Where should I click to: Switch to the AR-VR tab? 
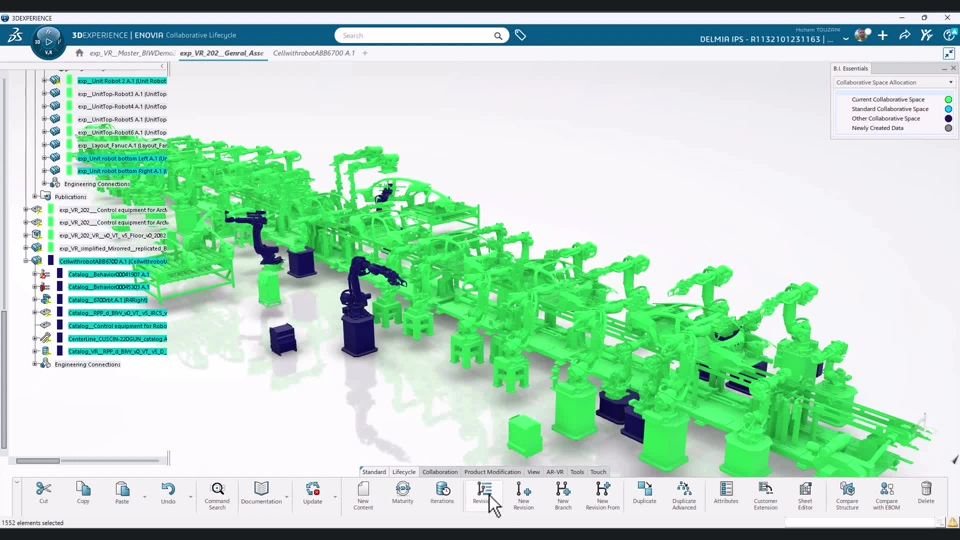tap(555, 472)
